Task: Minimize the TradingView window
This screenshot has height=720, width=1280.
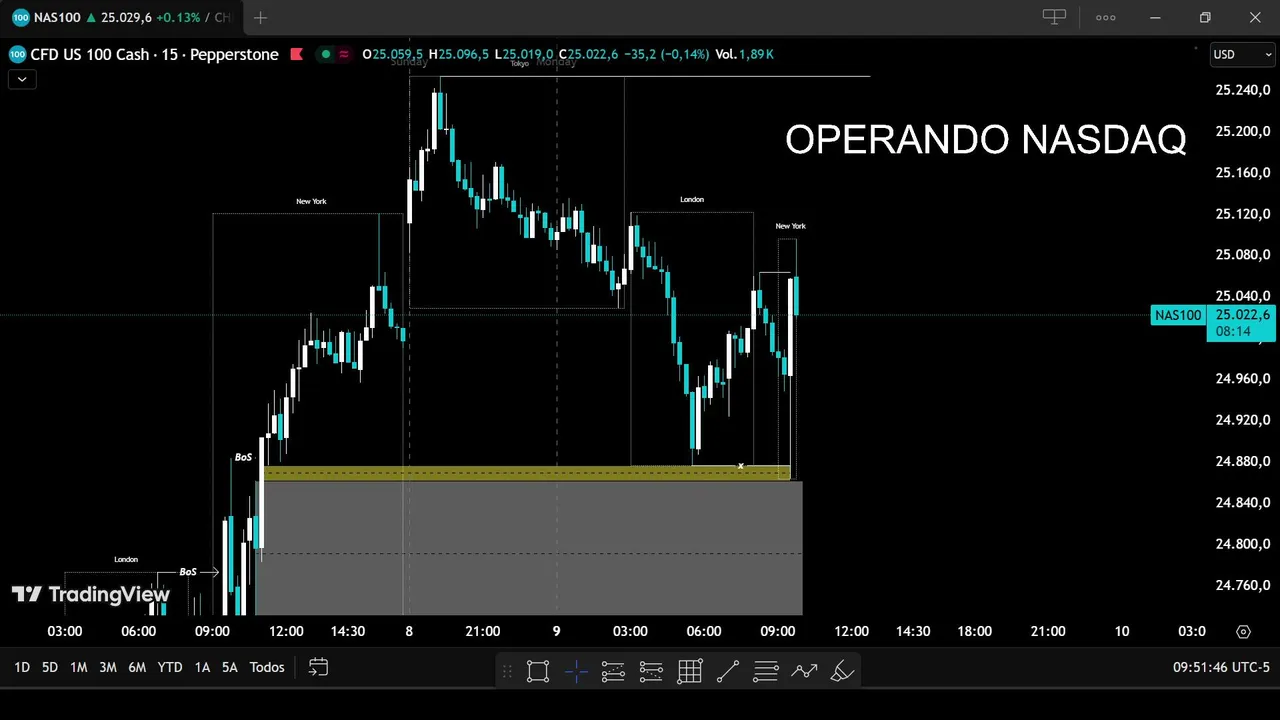Action: click(1155, 17)
